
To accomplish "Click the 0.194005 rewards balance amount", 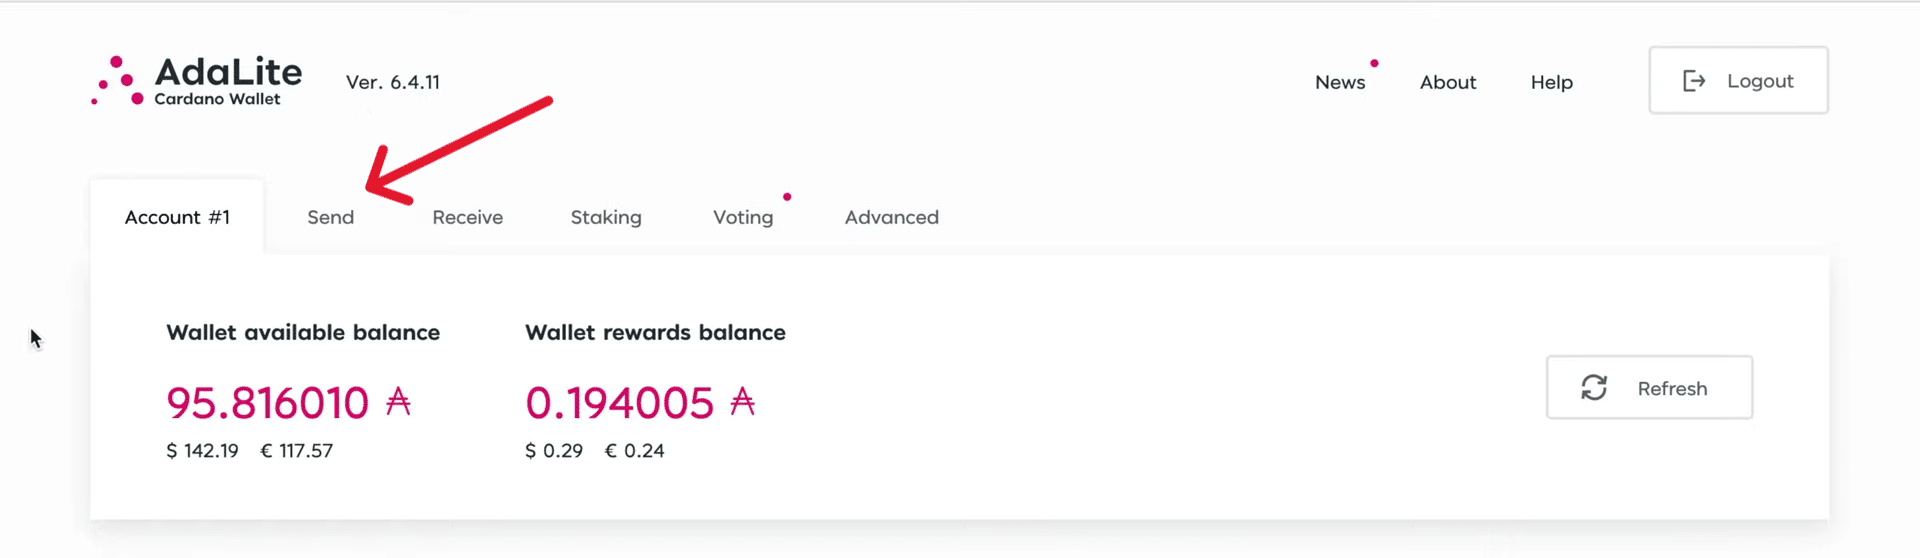I will point(619,403).
